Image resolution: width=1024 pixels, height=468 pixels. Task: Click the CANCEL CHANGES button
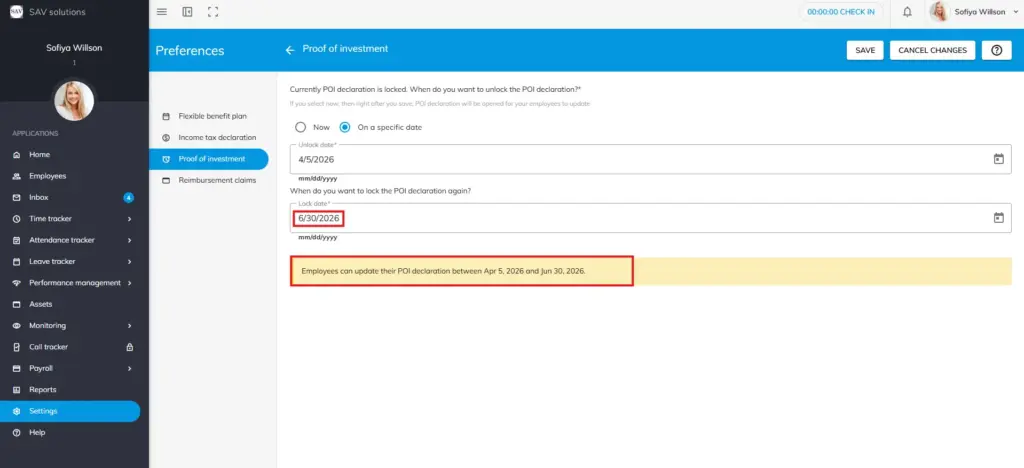pyautogui.click(x=933, y=50)
